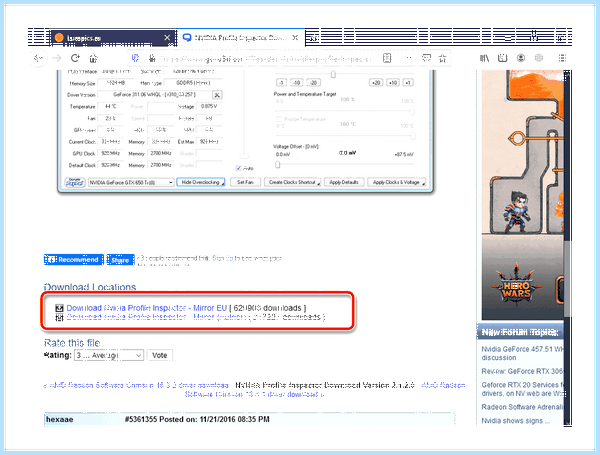
Task: Open the Geforce RTX 20 Services forum topic
Action: (x=522, y=389)
